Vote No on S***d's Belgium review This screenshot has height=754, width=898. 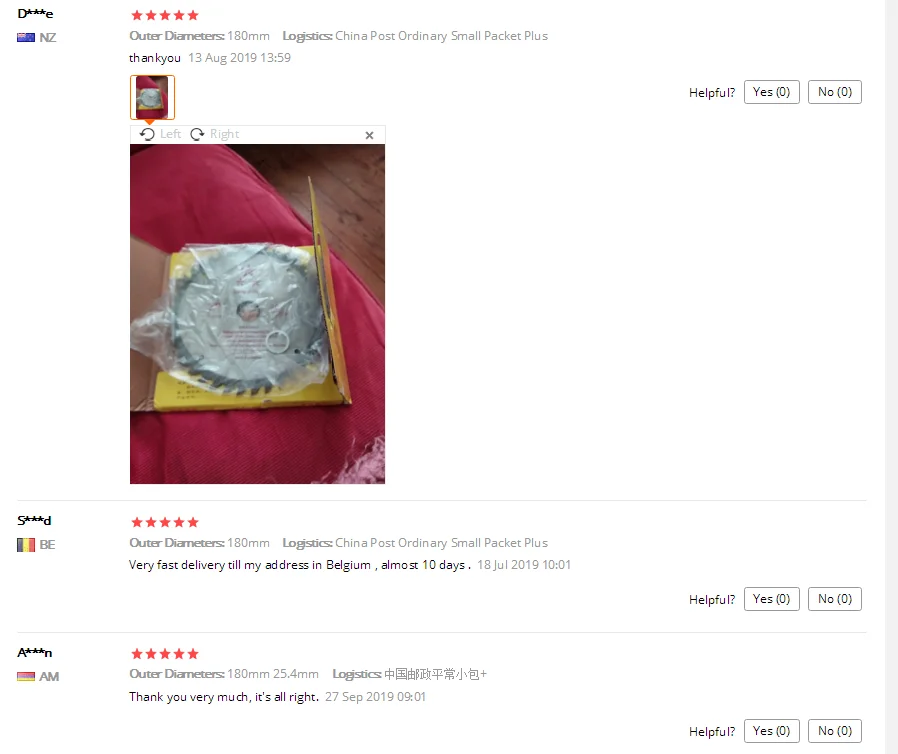[834, 599]
